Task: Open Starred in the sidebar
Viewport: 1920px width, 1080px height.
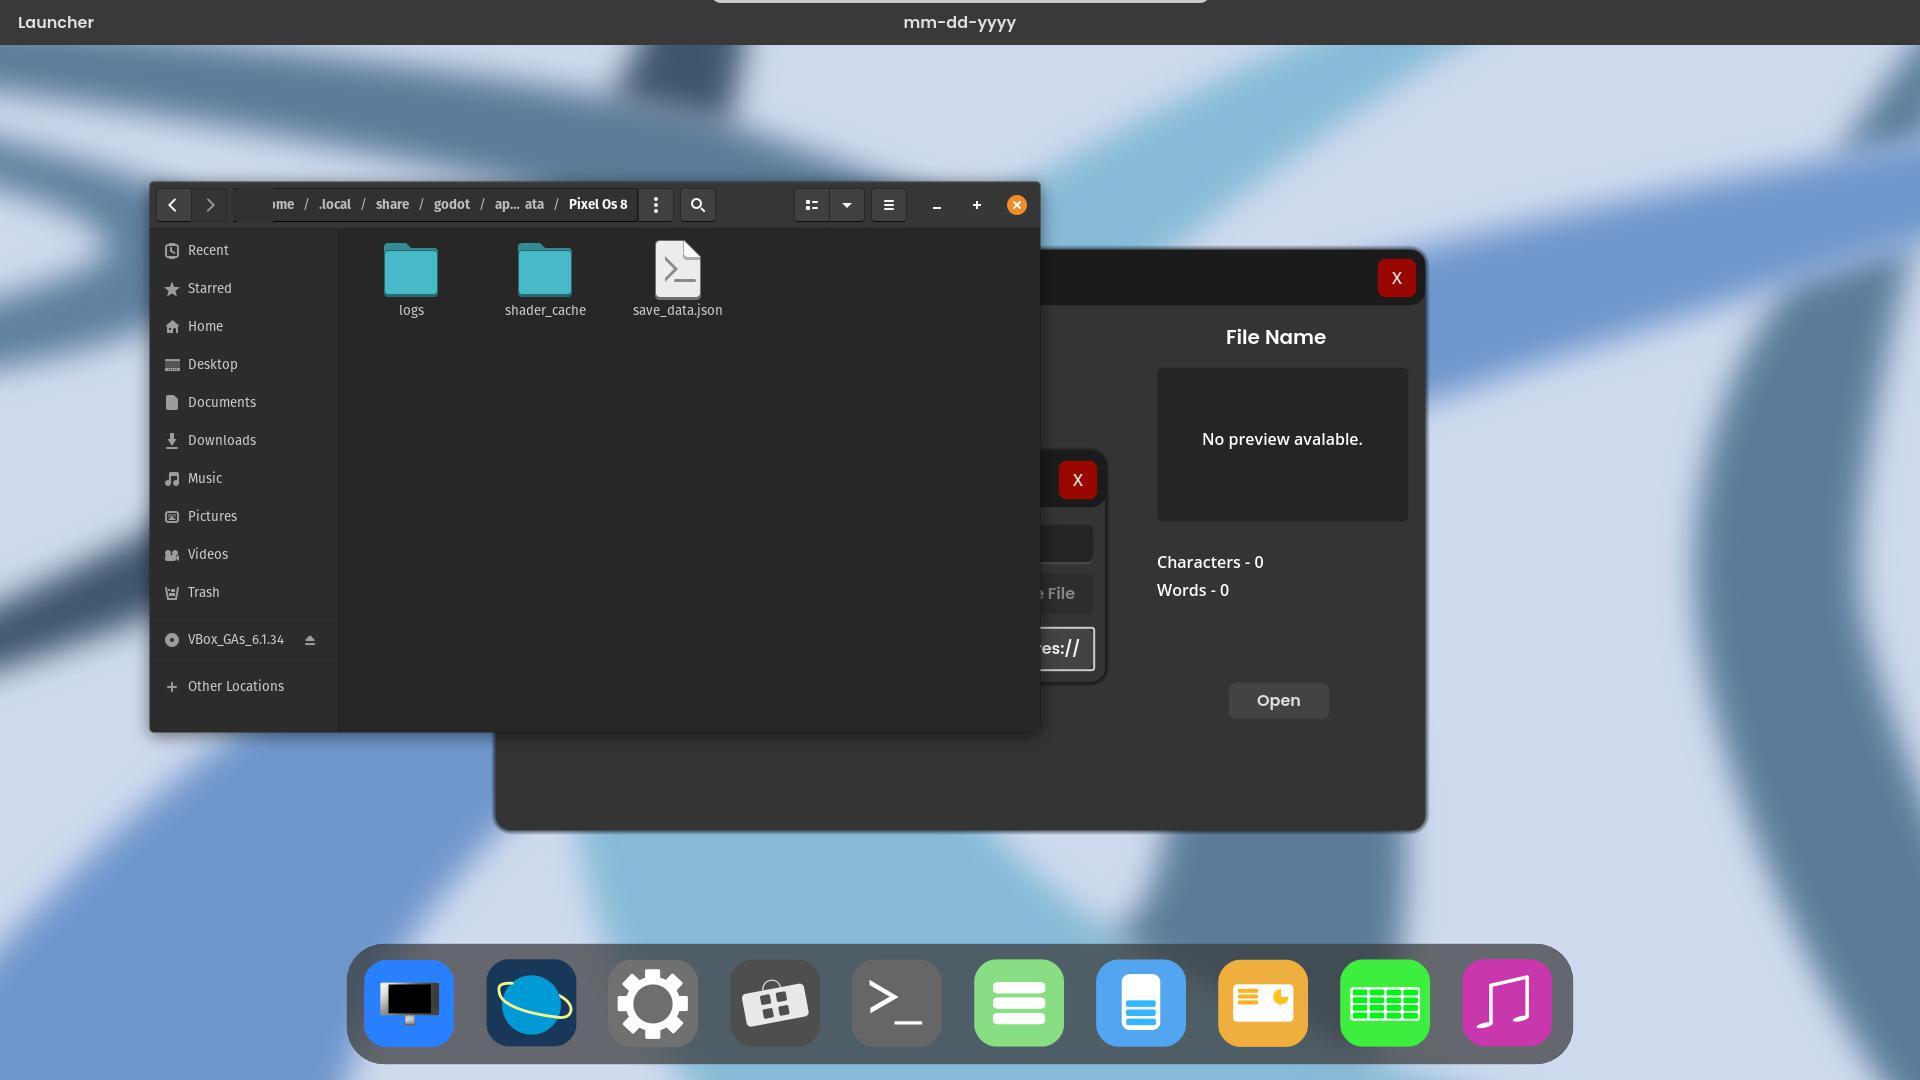Action: tap(244, 288)
